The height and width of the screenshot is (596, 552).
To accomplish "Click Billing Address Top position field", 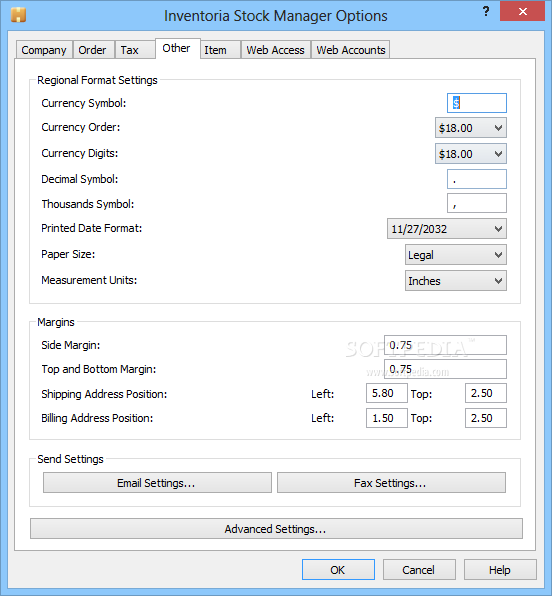I will point(486,418).
